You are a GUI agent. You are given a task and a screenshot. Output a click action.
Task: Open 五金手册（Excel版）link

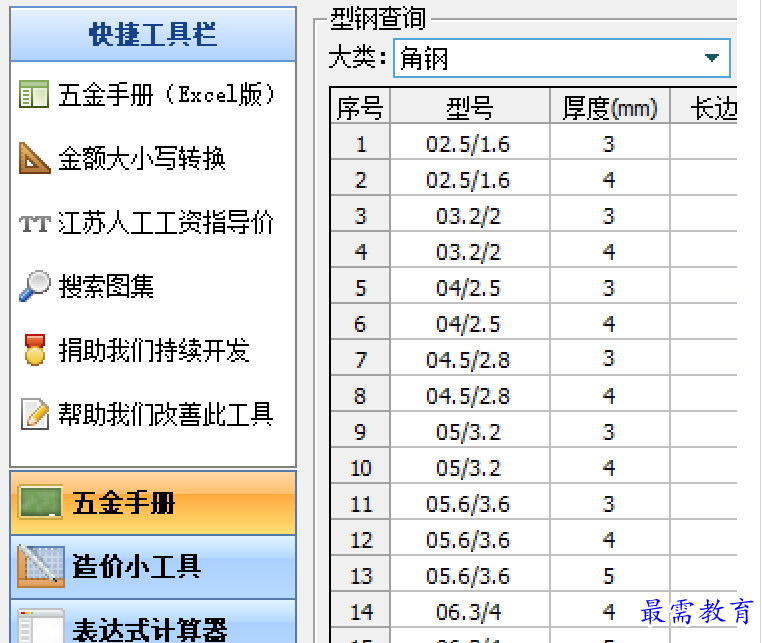click(167, 94)
